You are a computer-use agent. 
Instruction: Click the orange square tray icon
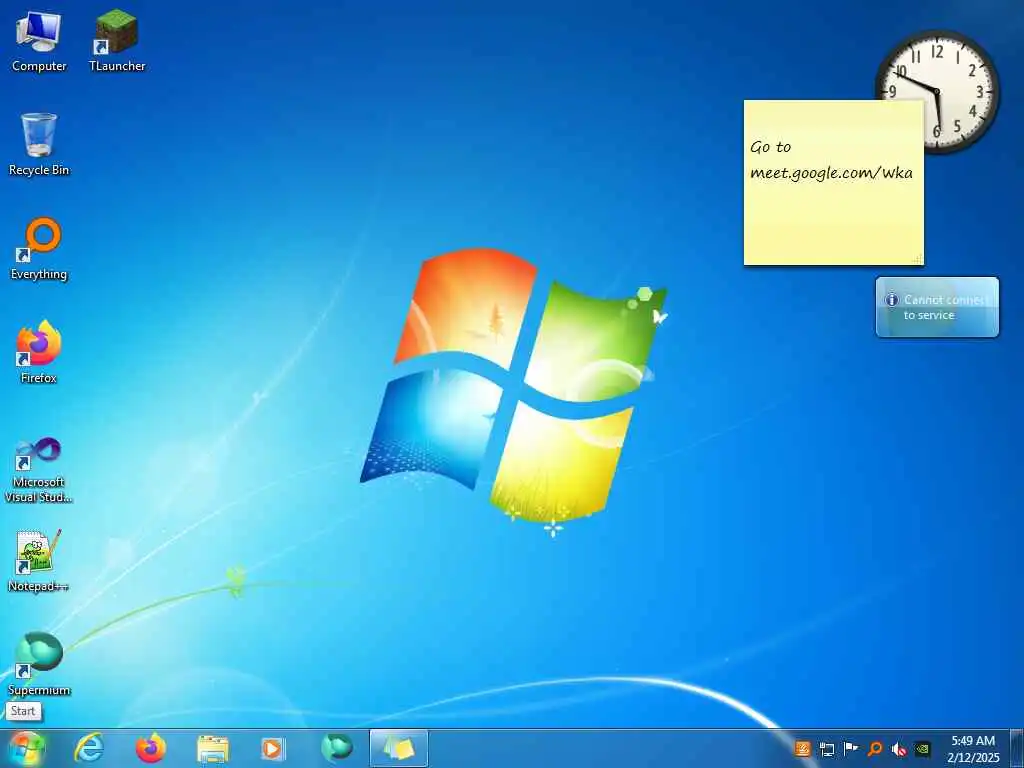(x=803, y=748)
